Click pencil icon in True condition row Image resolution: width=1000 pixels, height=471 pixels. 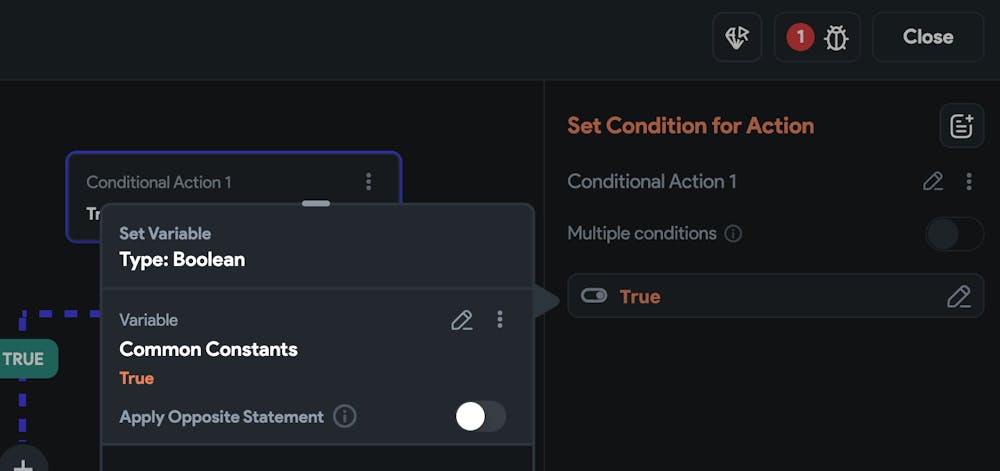958,297
